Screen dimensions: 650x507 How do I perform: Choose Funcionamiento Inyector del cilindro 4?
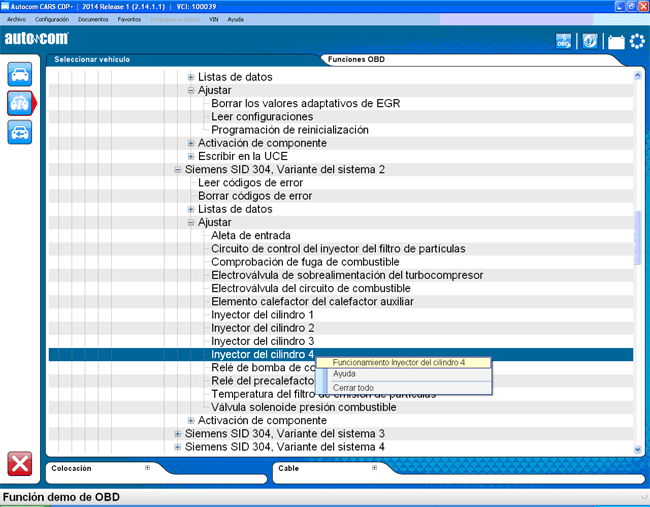click(404, 362)
